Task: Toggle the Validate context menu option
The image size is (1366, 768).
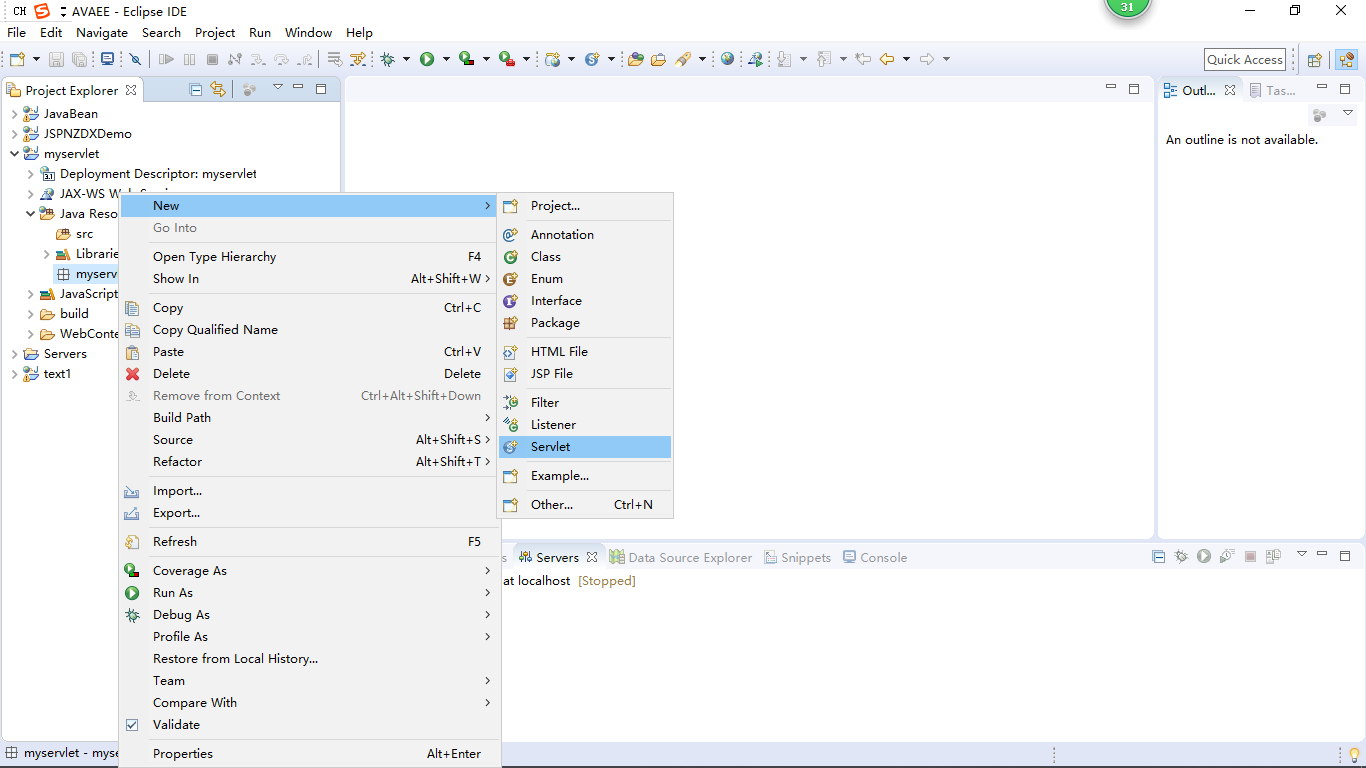Action: 132,725
